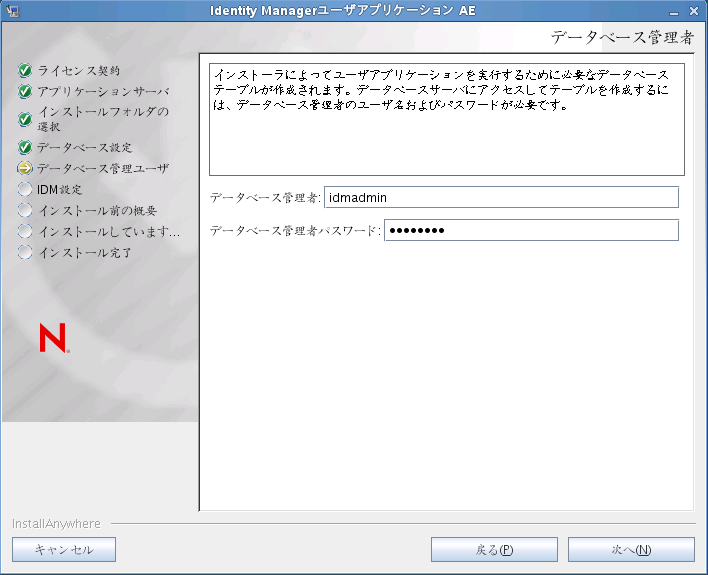Image resolution: width=708 pixels, height=575 pixels.
Task: Click the データベース管理者 heading at top right
Action: pyautogui.click(x=622, y=37)
